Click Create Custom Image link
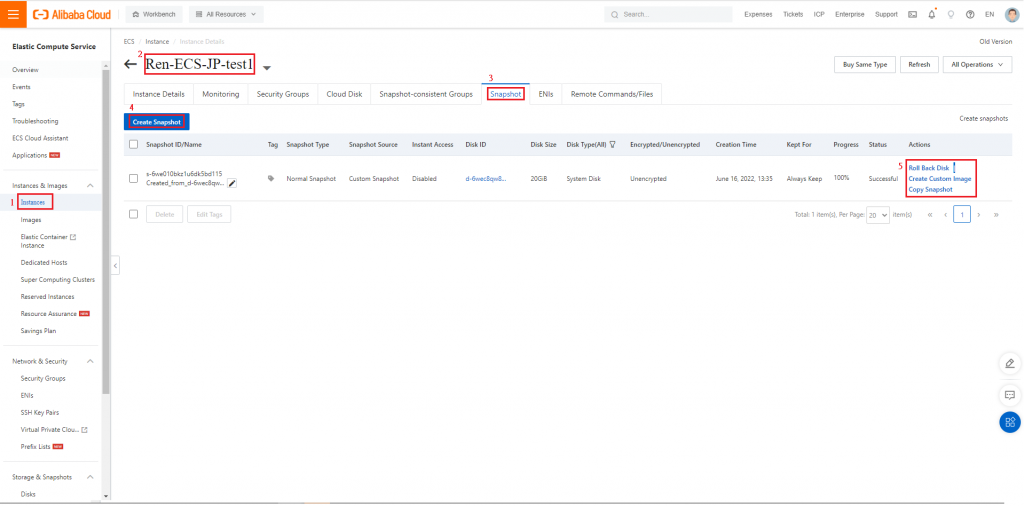 click(940, 178)
